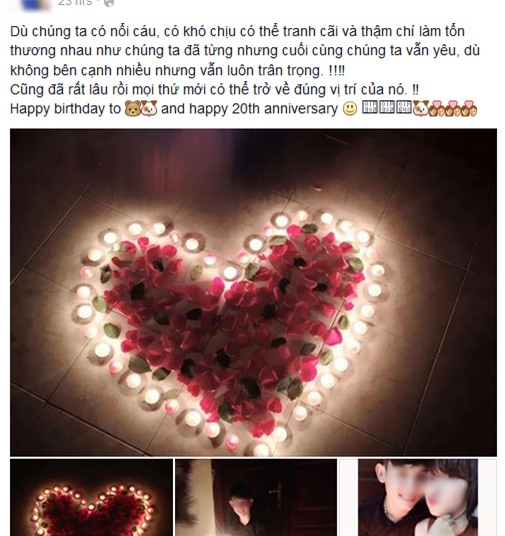
Task: Click the 'Happy birthday to' text
Action: (x=66, y=109)
